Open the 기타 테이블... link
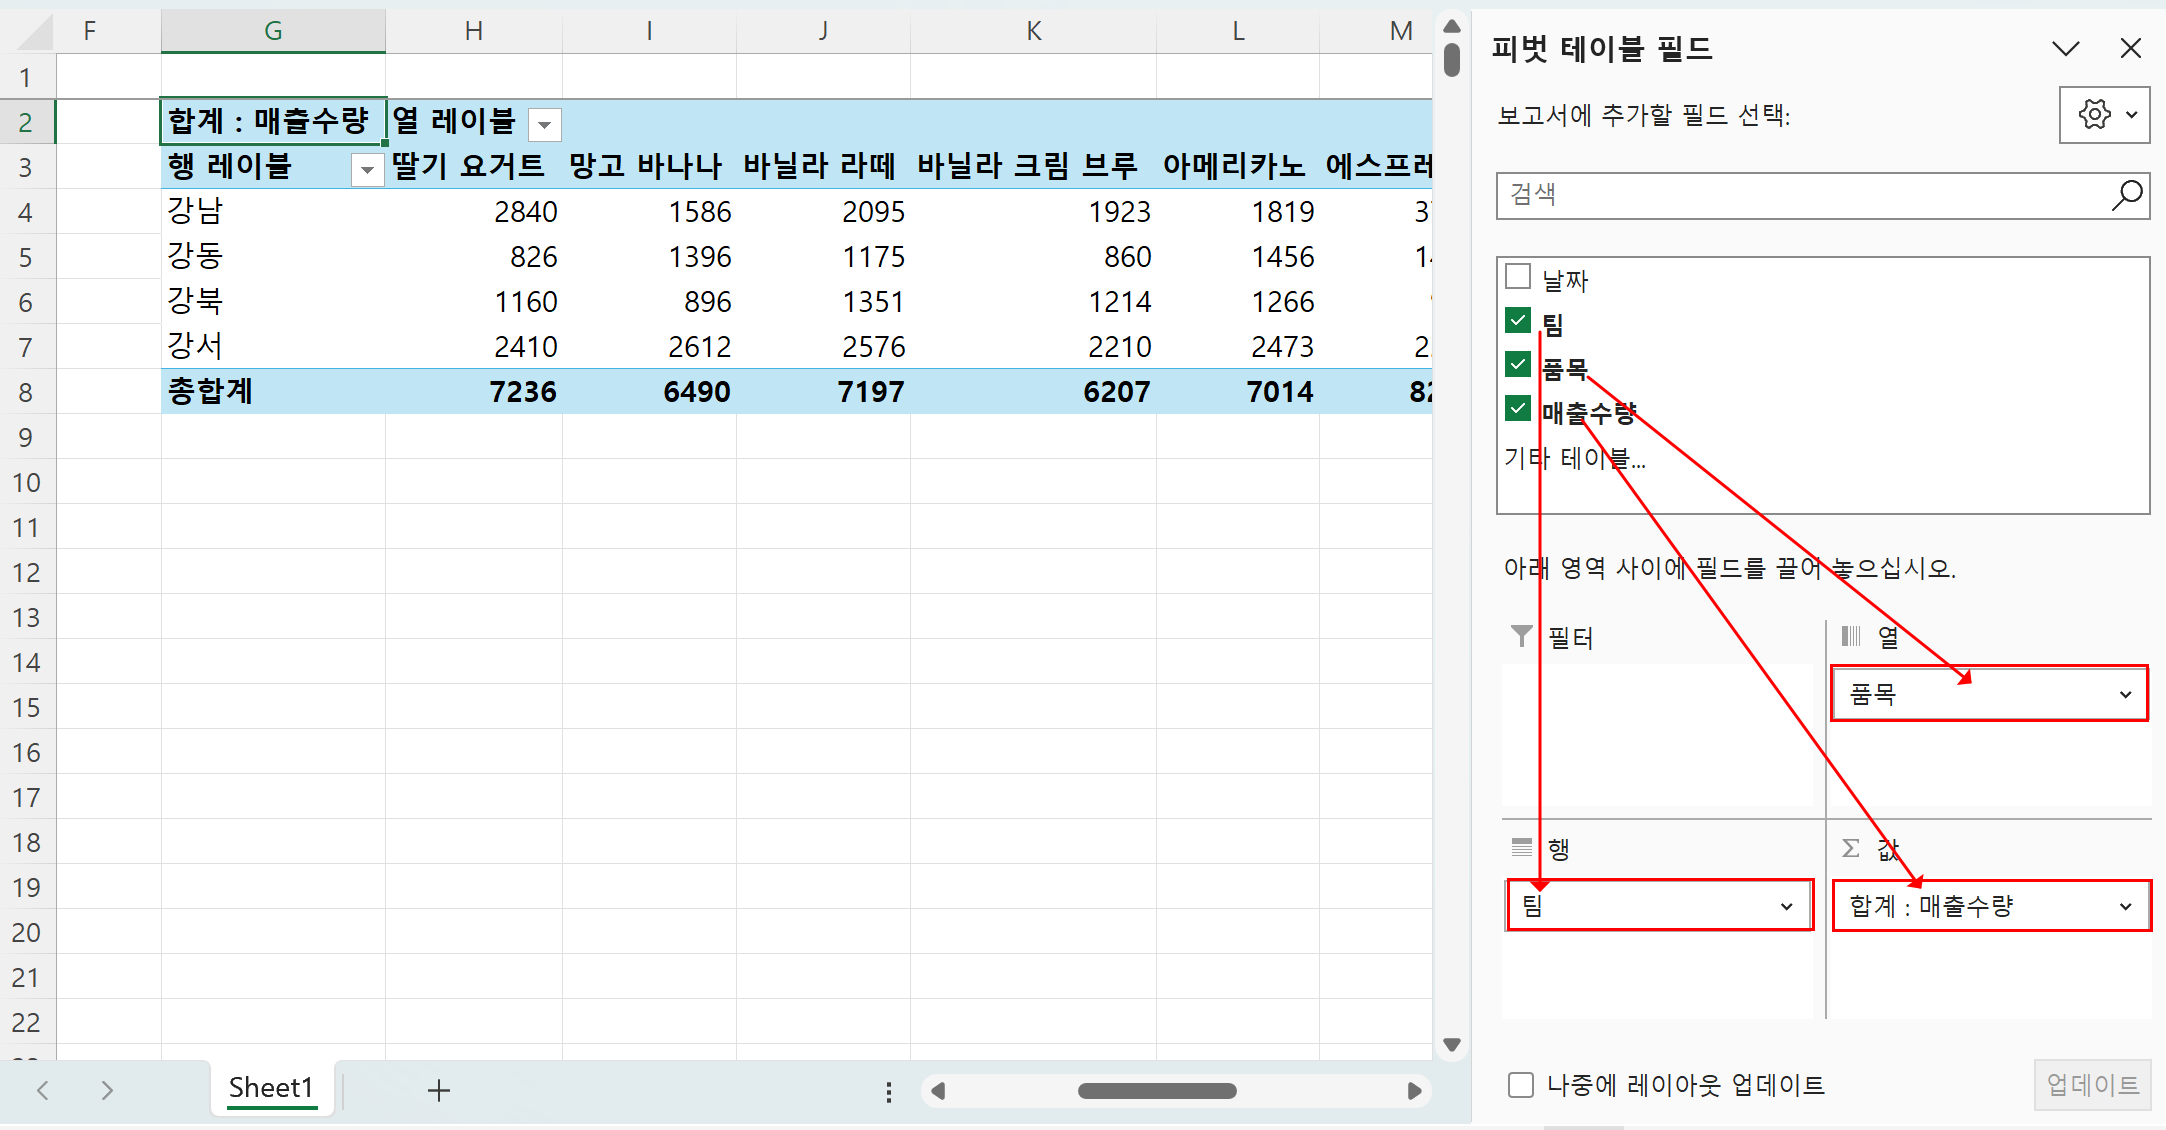This screenshot has height=1130, width=2166. click(x=1575, y=458)
